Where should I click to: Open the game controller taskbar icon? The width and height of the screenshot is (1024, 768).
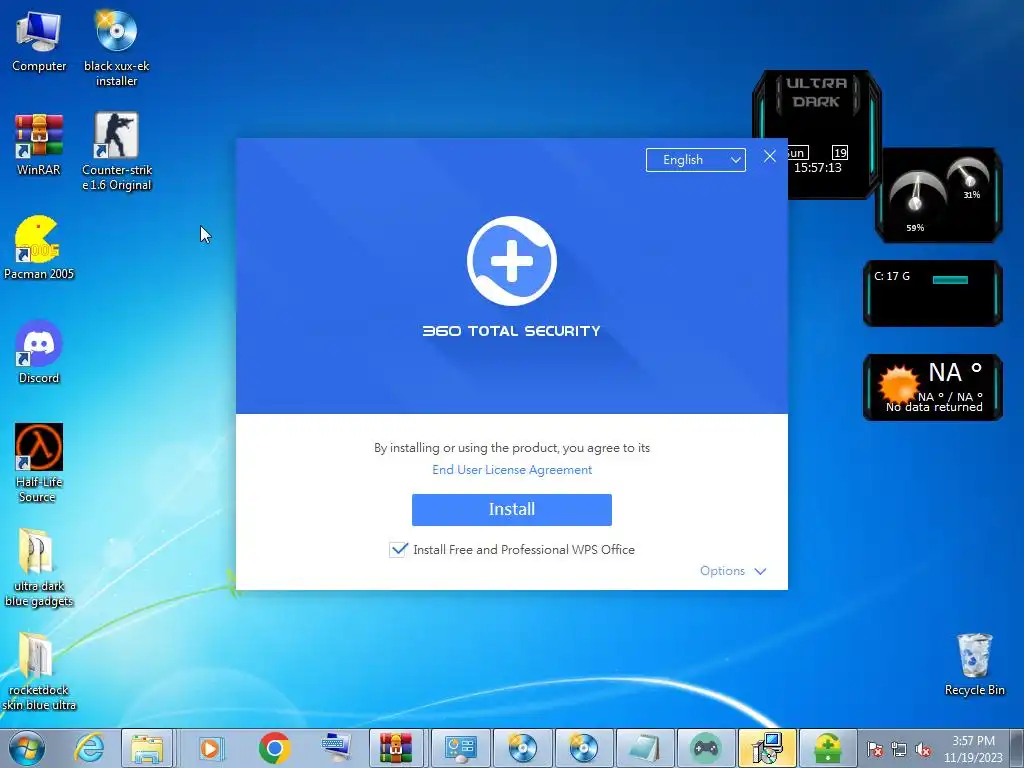pyautogui.click(x=705, y=748)
